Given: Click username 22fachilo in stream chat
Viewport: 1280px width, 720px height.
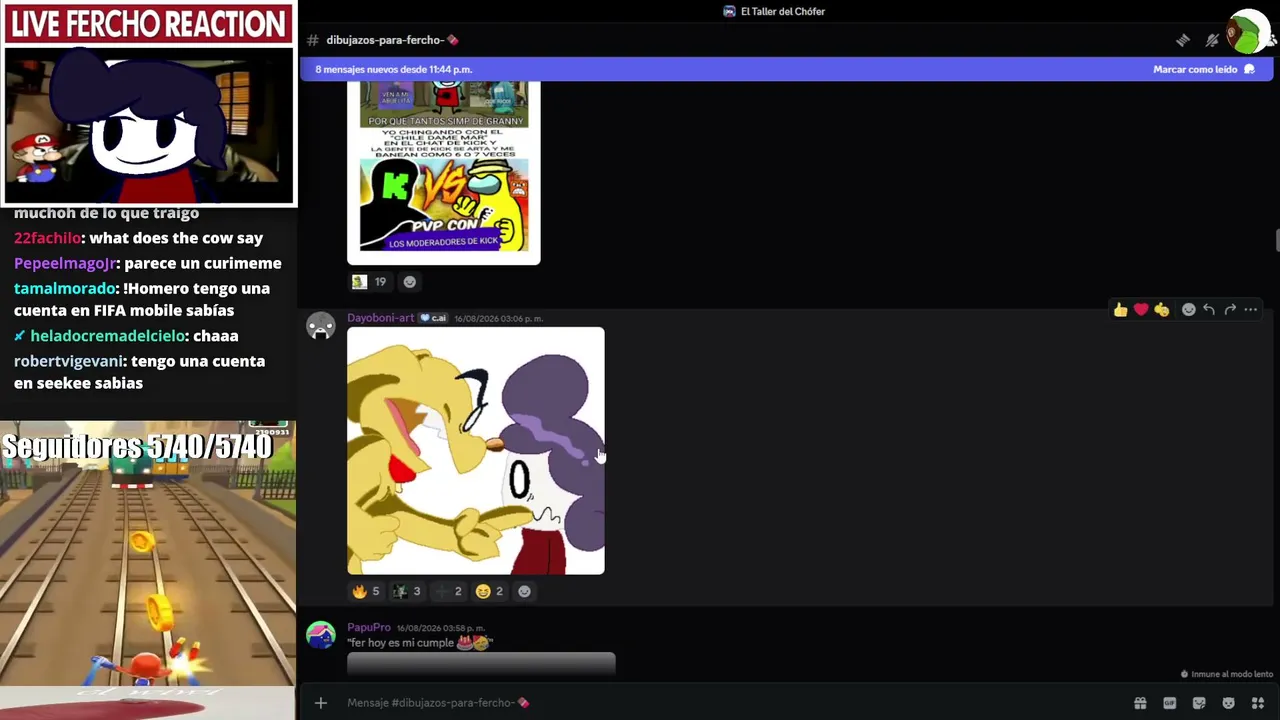Looking at the screenshot, I should click(47, 238).
